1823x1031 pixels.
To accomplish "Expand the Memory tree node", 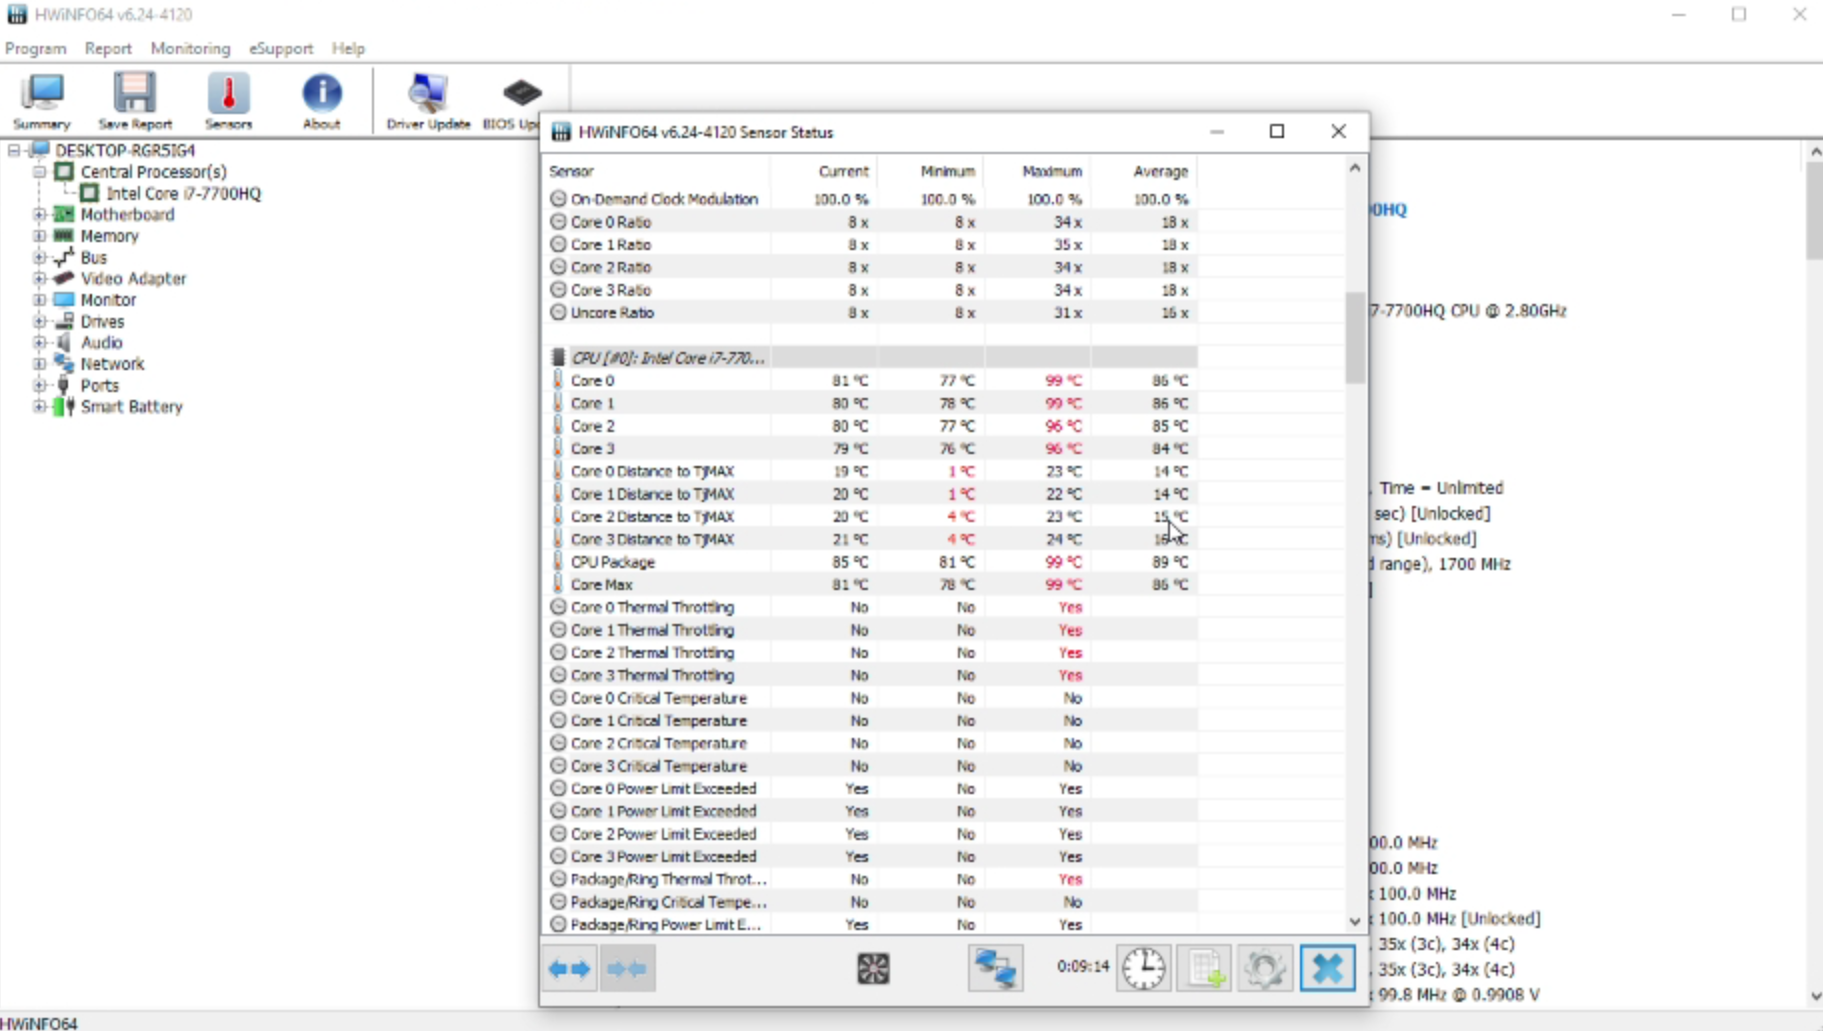I will click(39, 236).
